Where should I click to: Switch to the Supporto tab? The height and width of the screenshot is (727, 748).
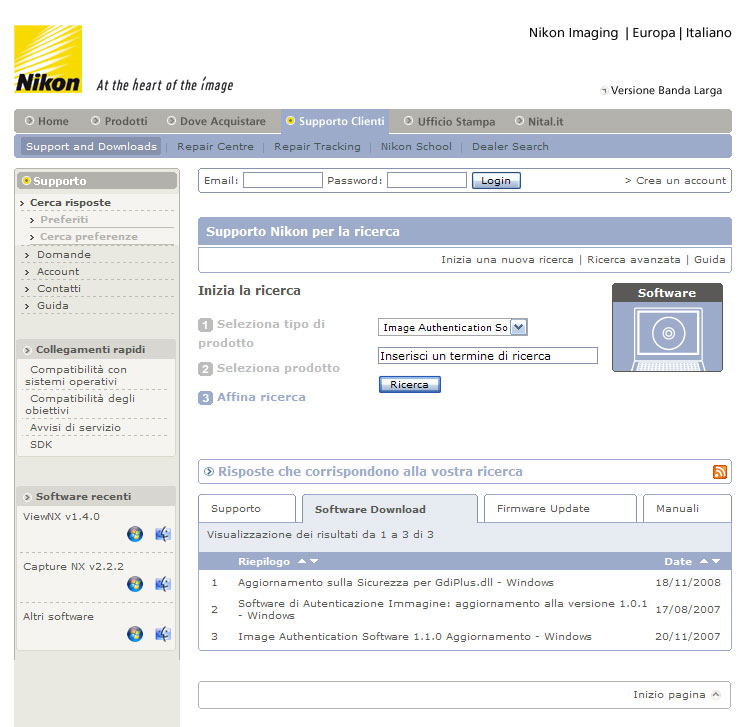coord(247,509)
